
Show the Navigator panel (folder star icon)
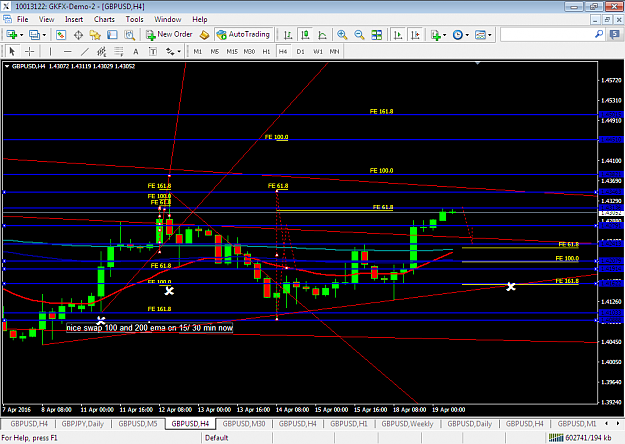tap(95, 35)
